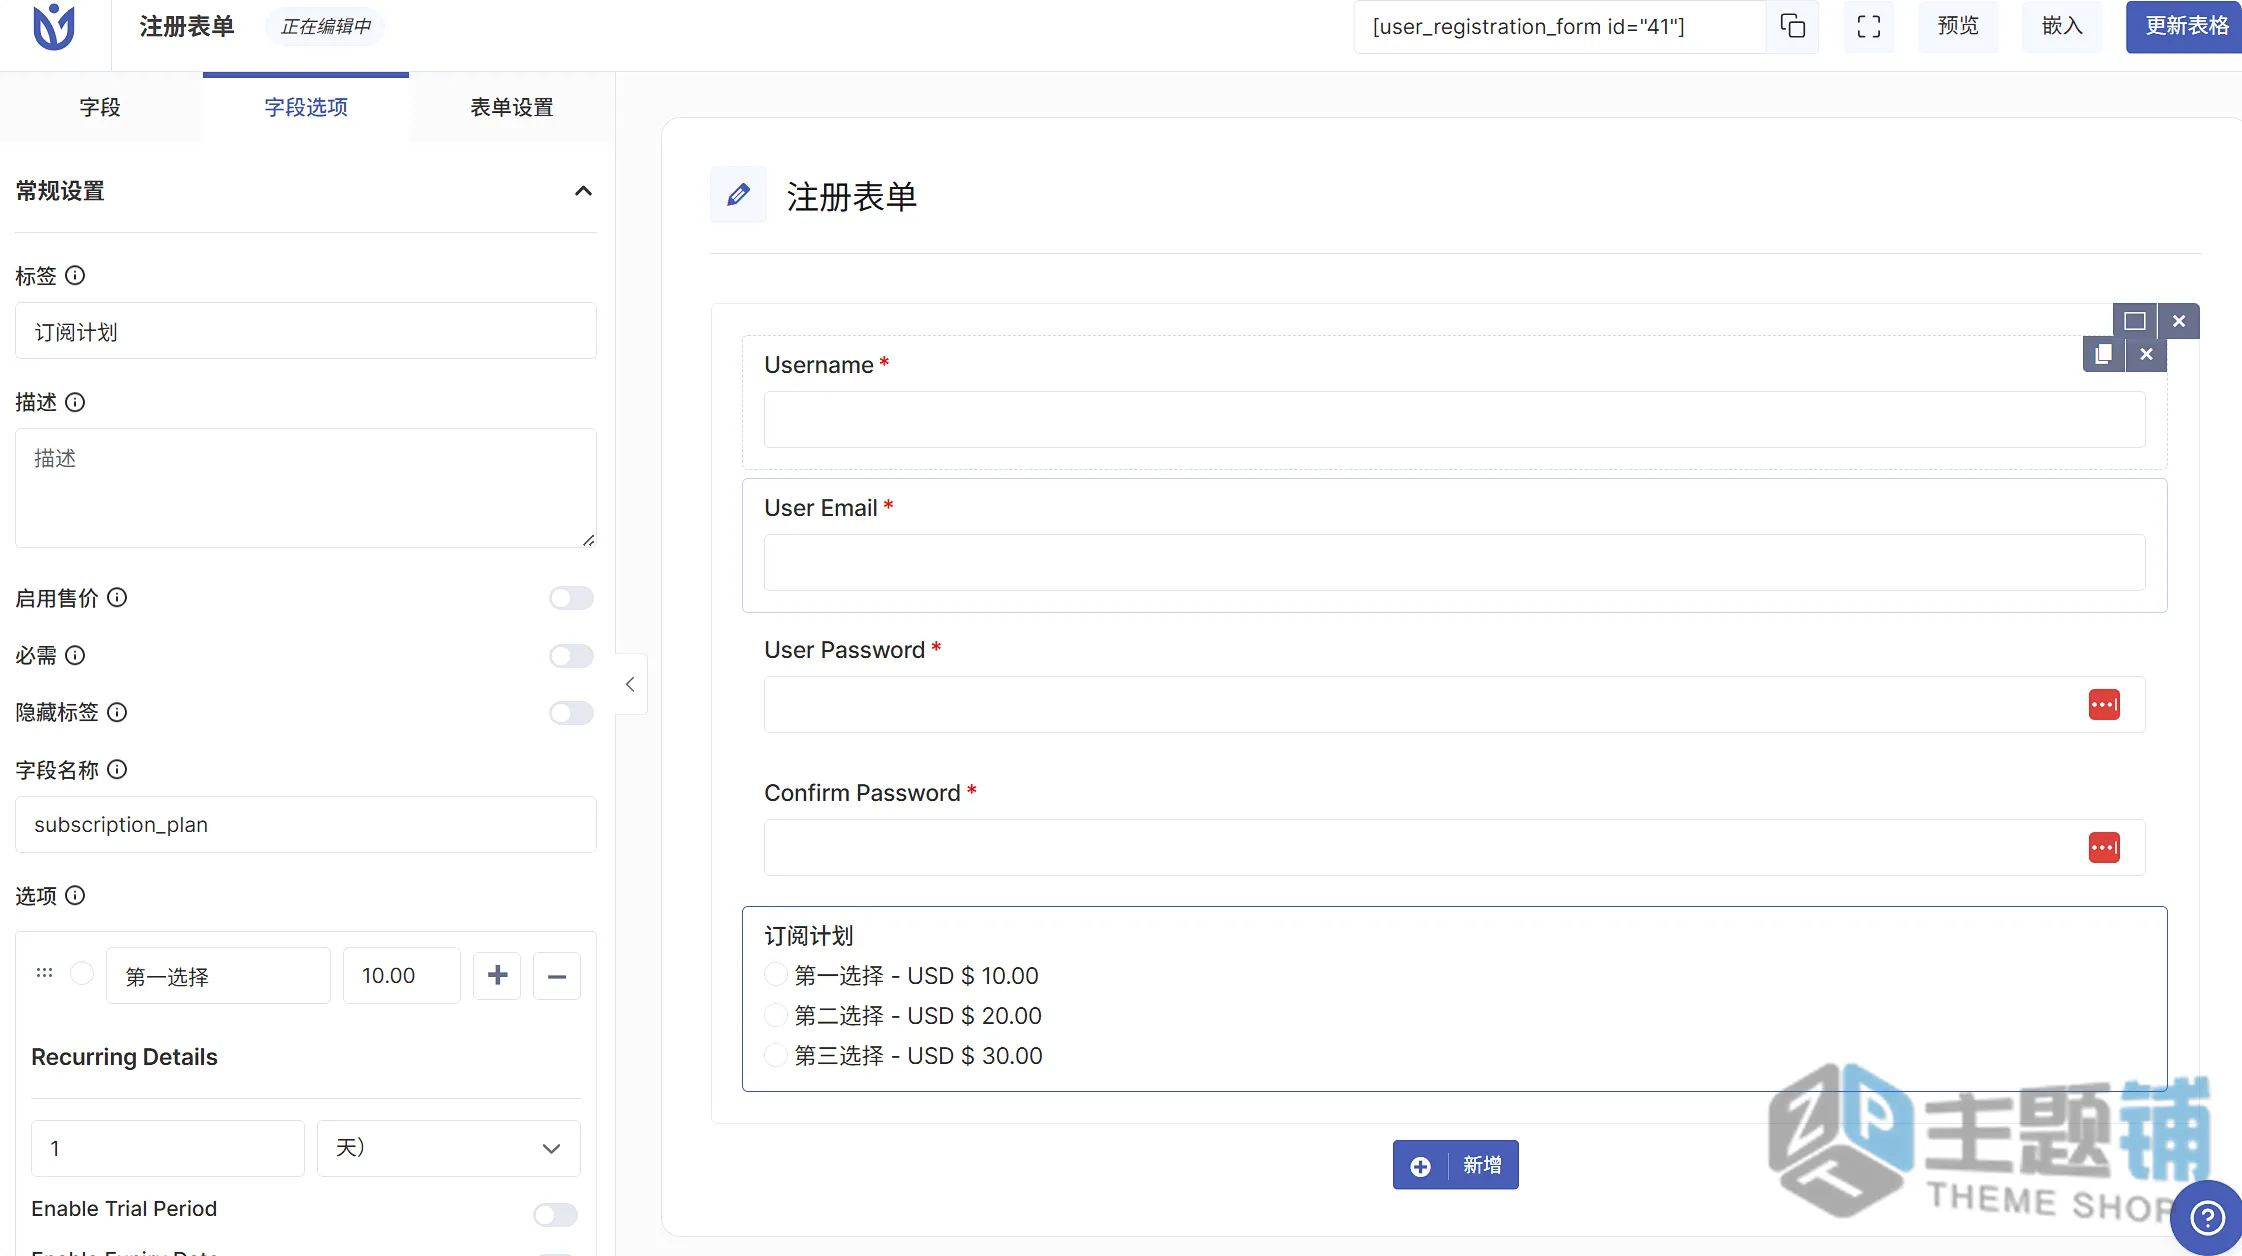
Task: Switch to the 字段 tab
Action: pyautogui.click(x=100, y=107)
